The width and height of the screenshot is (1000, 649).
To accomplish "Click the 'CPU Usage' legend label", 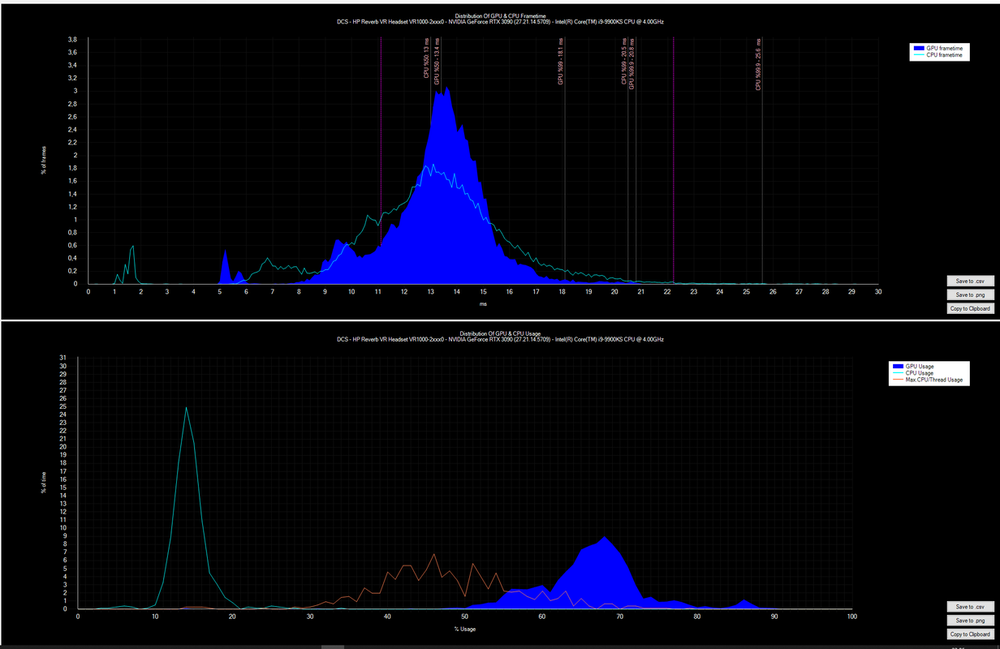I will (x=920, y=373).
